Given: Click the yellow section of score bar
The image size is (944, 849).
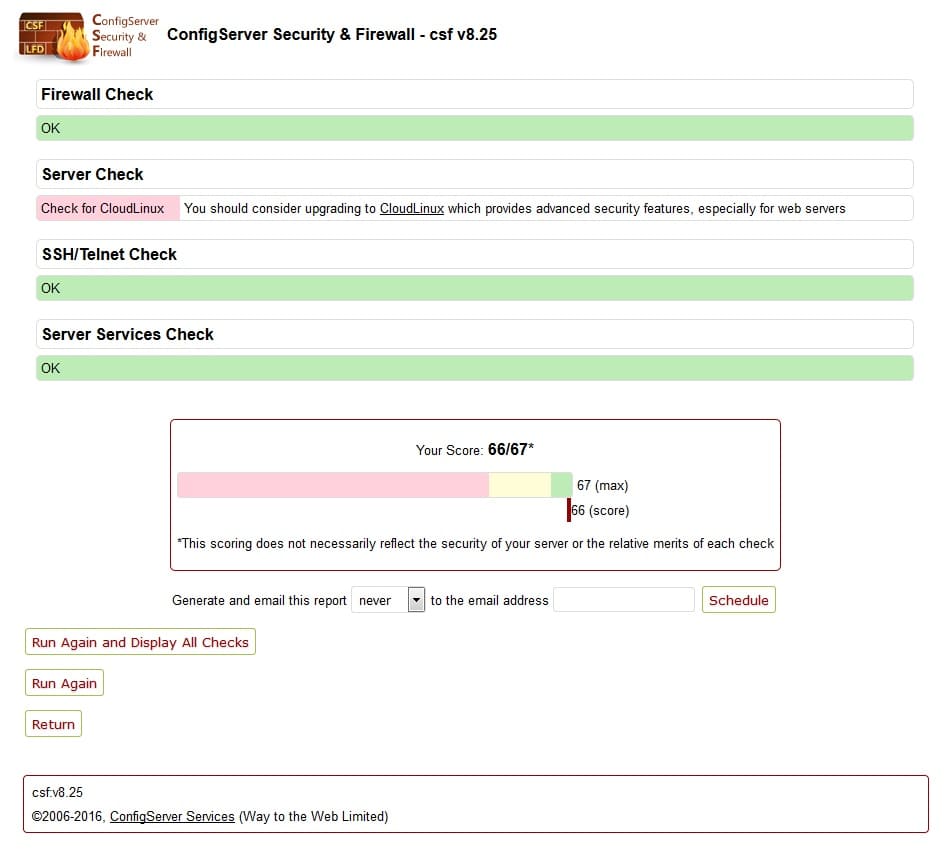Looking at the screenshot, I should (520, 485).
